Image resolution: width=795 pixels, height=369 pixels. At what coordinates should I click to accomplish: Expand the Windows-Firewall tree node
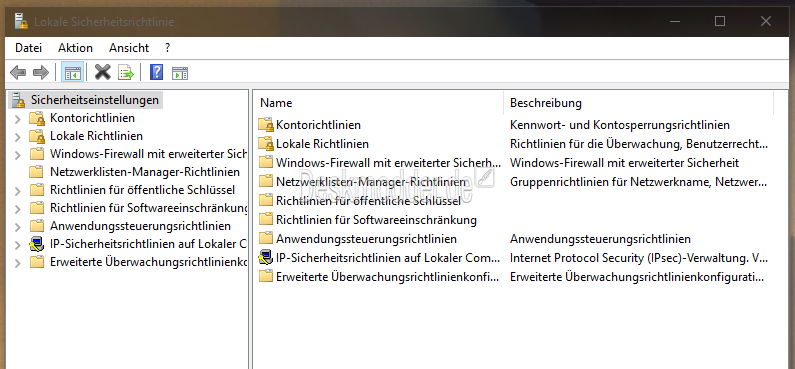pyautogui.click(x=18, y=155)
